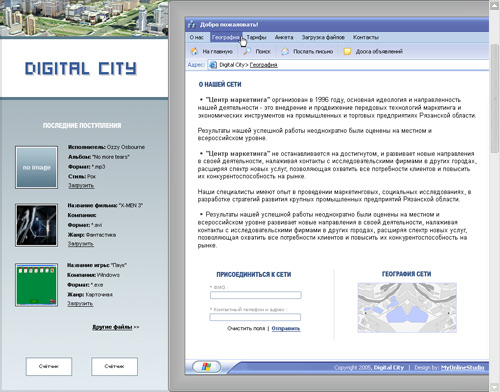Open the Другие файлы link
The image size is (500, 392).
(x=112, y=327)
